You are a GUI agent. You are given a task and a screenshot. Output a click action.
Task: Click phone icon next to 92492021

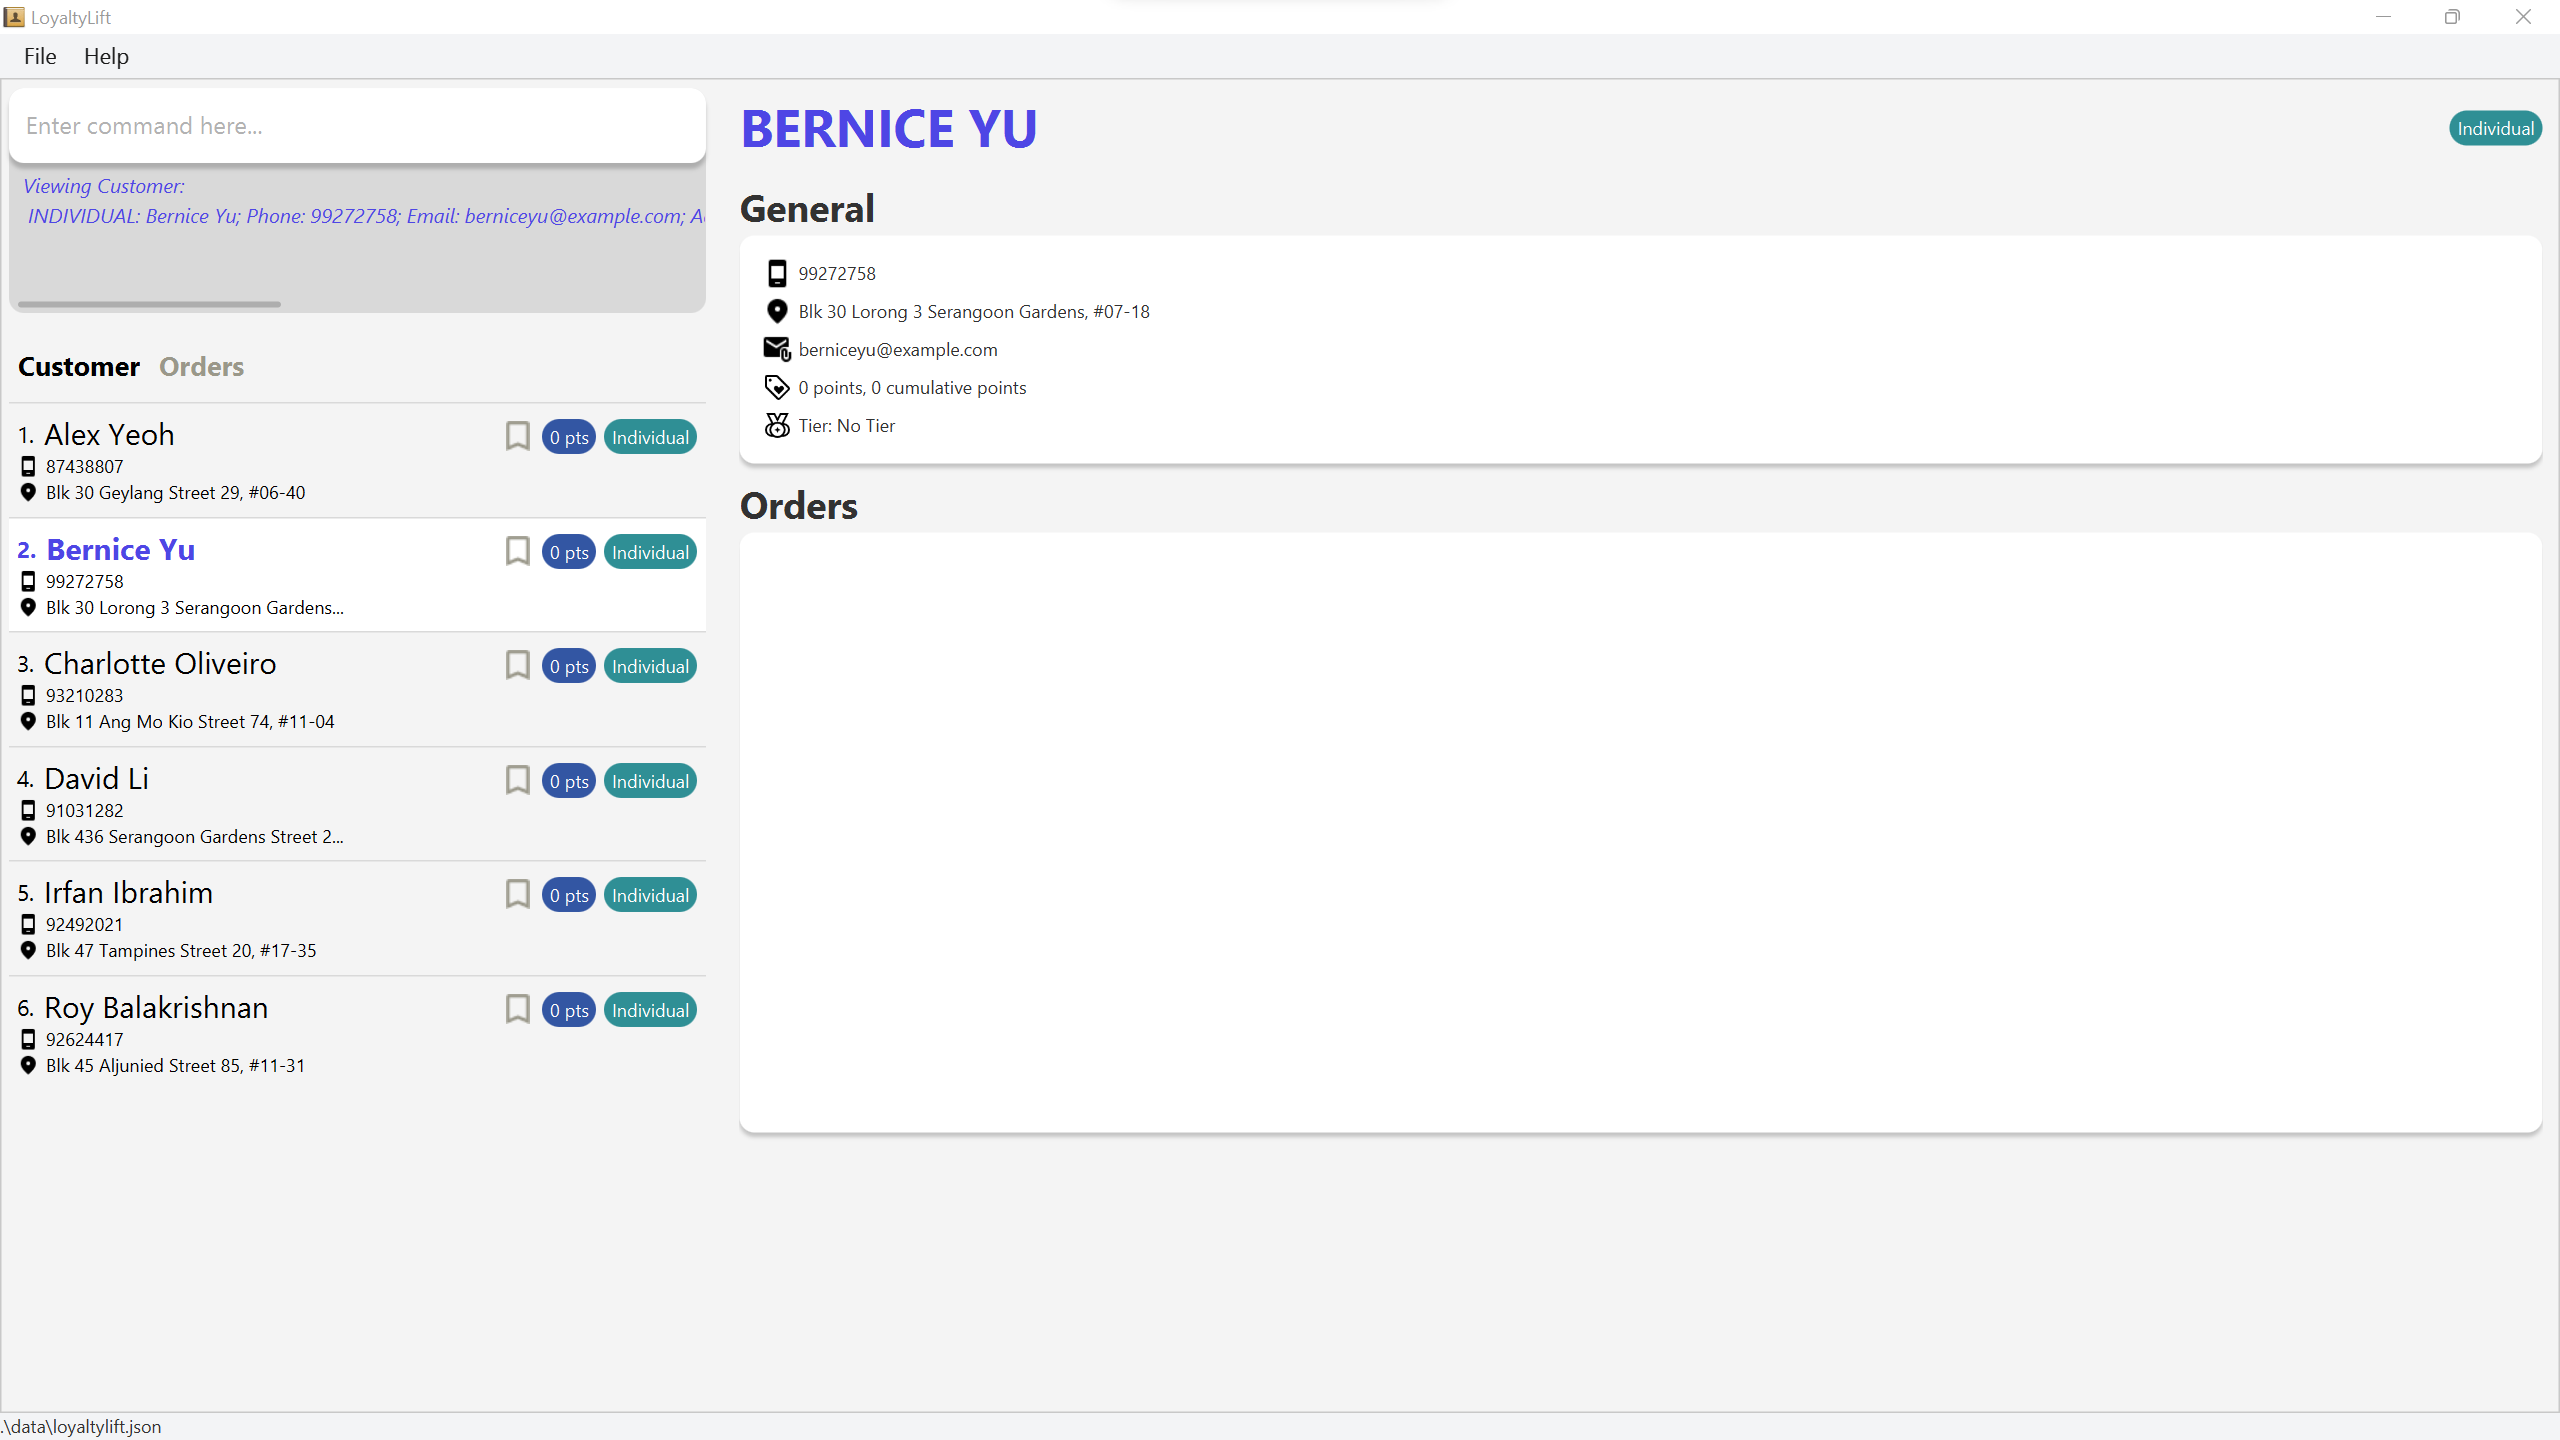pyautogui.click(x=28, y=924)
